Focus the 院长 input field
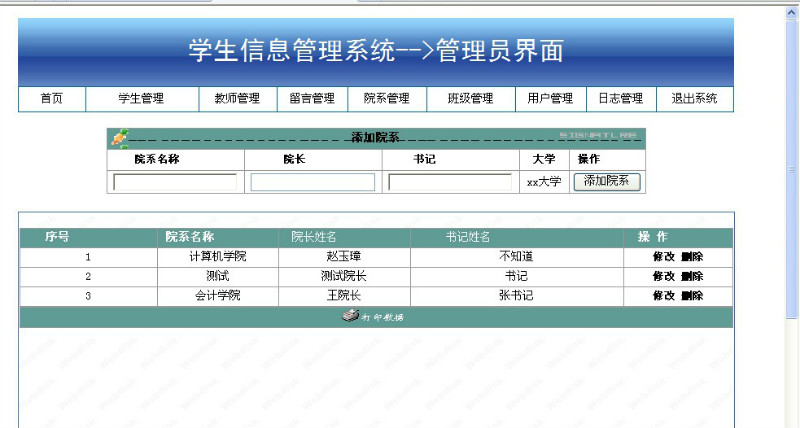This screenshot has height=428, width=800. [313, 182]
